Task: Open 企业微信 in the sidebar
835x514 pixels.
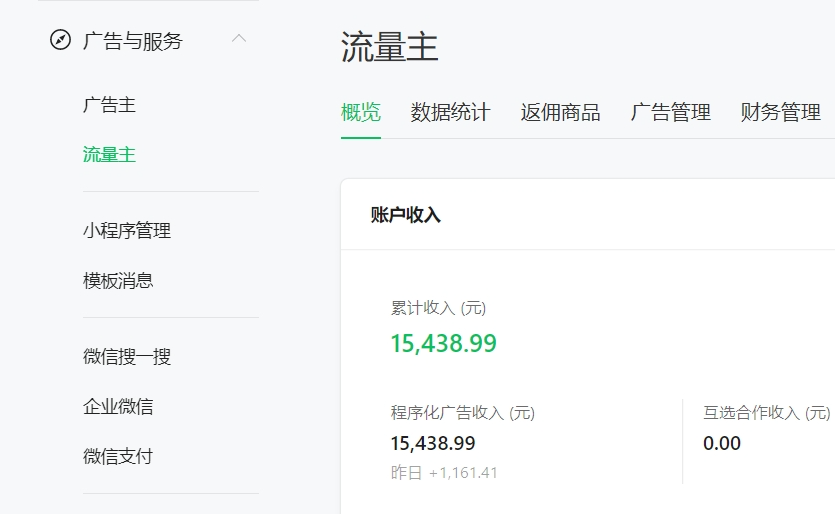Action: tap(118, 406)
